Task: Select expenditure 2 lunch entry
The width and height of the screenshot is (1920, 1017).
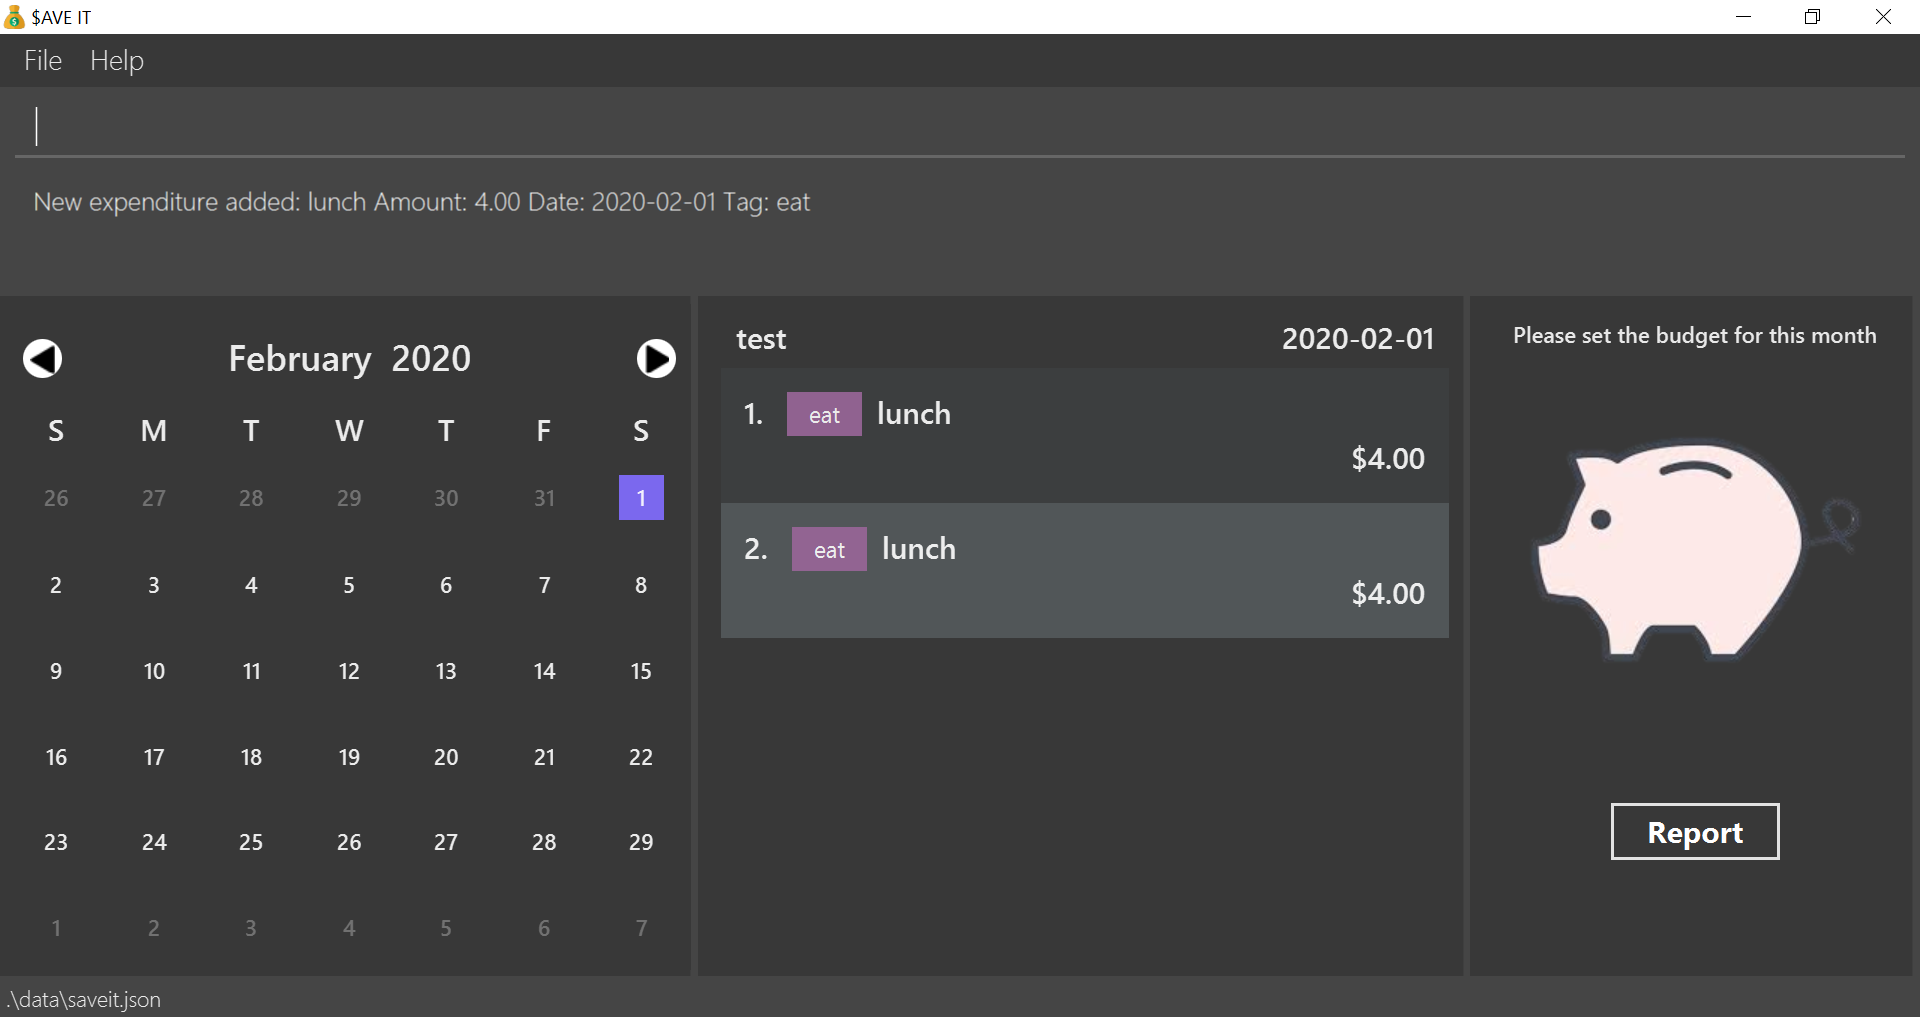Action: click(x=1085, y=570)
